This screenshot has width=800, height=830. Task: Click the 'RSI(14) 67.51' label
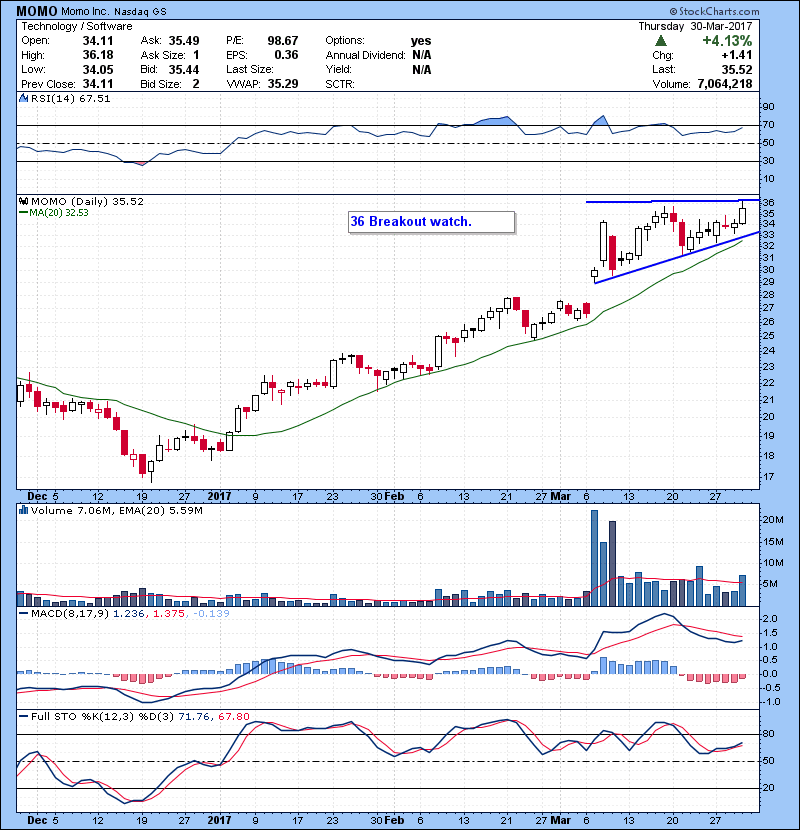[70, 98]
